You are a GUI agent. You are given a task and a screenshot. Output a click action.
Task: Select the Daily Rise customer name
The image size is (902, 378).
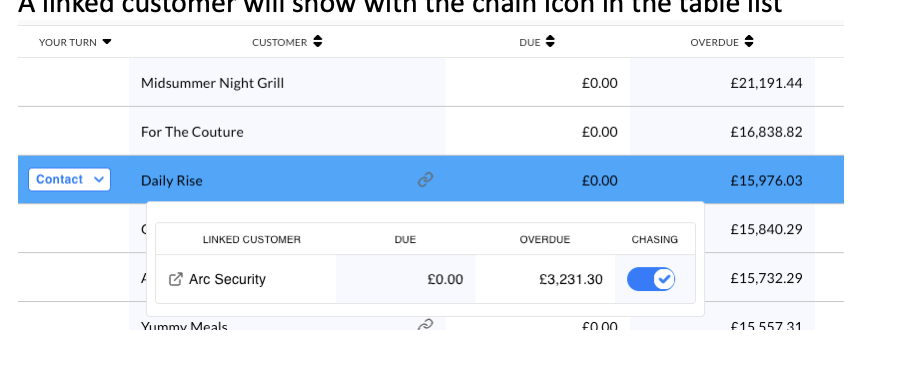[x=171, y=181]
